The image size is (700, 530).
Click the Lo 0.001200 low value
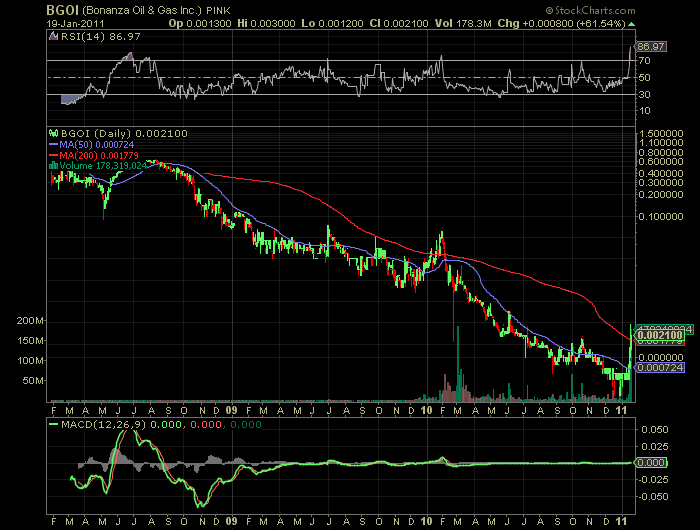point(332,24)
